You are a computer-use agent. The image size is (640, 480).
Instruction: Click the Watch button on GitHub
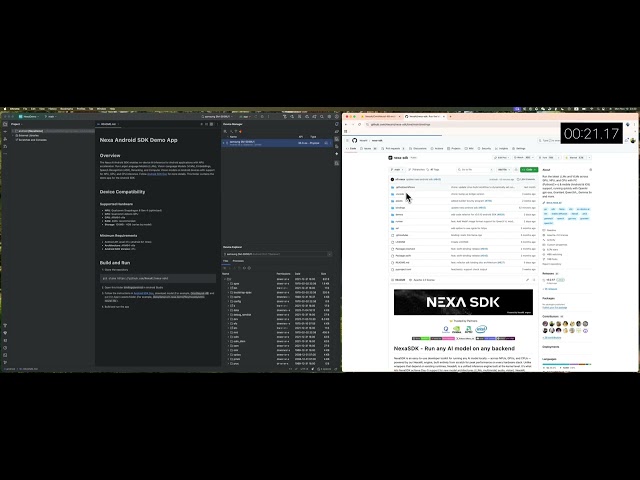coord(523,158)
